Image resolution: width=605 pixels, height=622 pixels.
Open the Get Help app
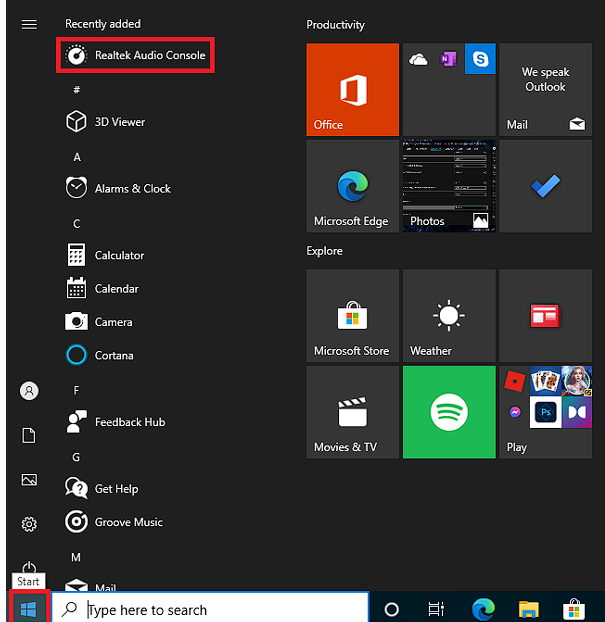point(102,488)
